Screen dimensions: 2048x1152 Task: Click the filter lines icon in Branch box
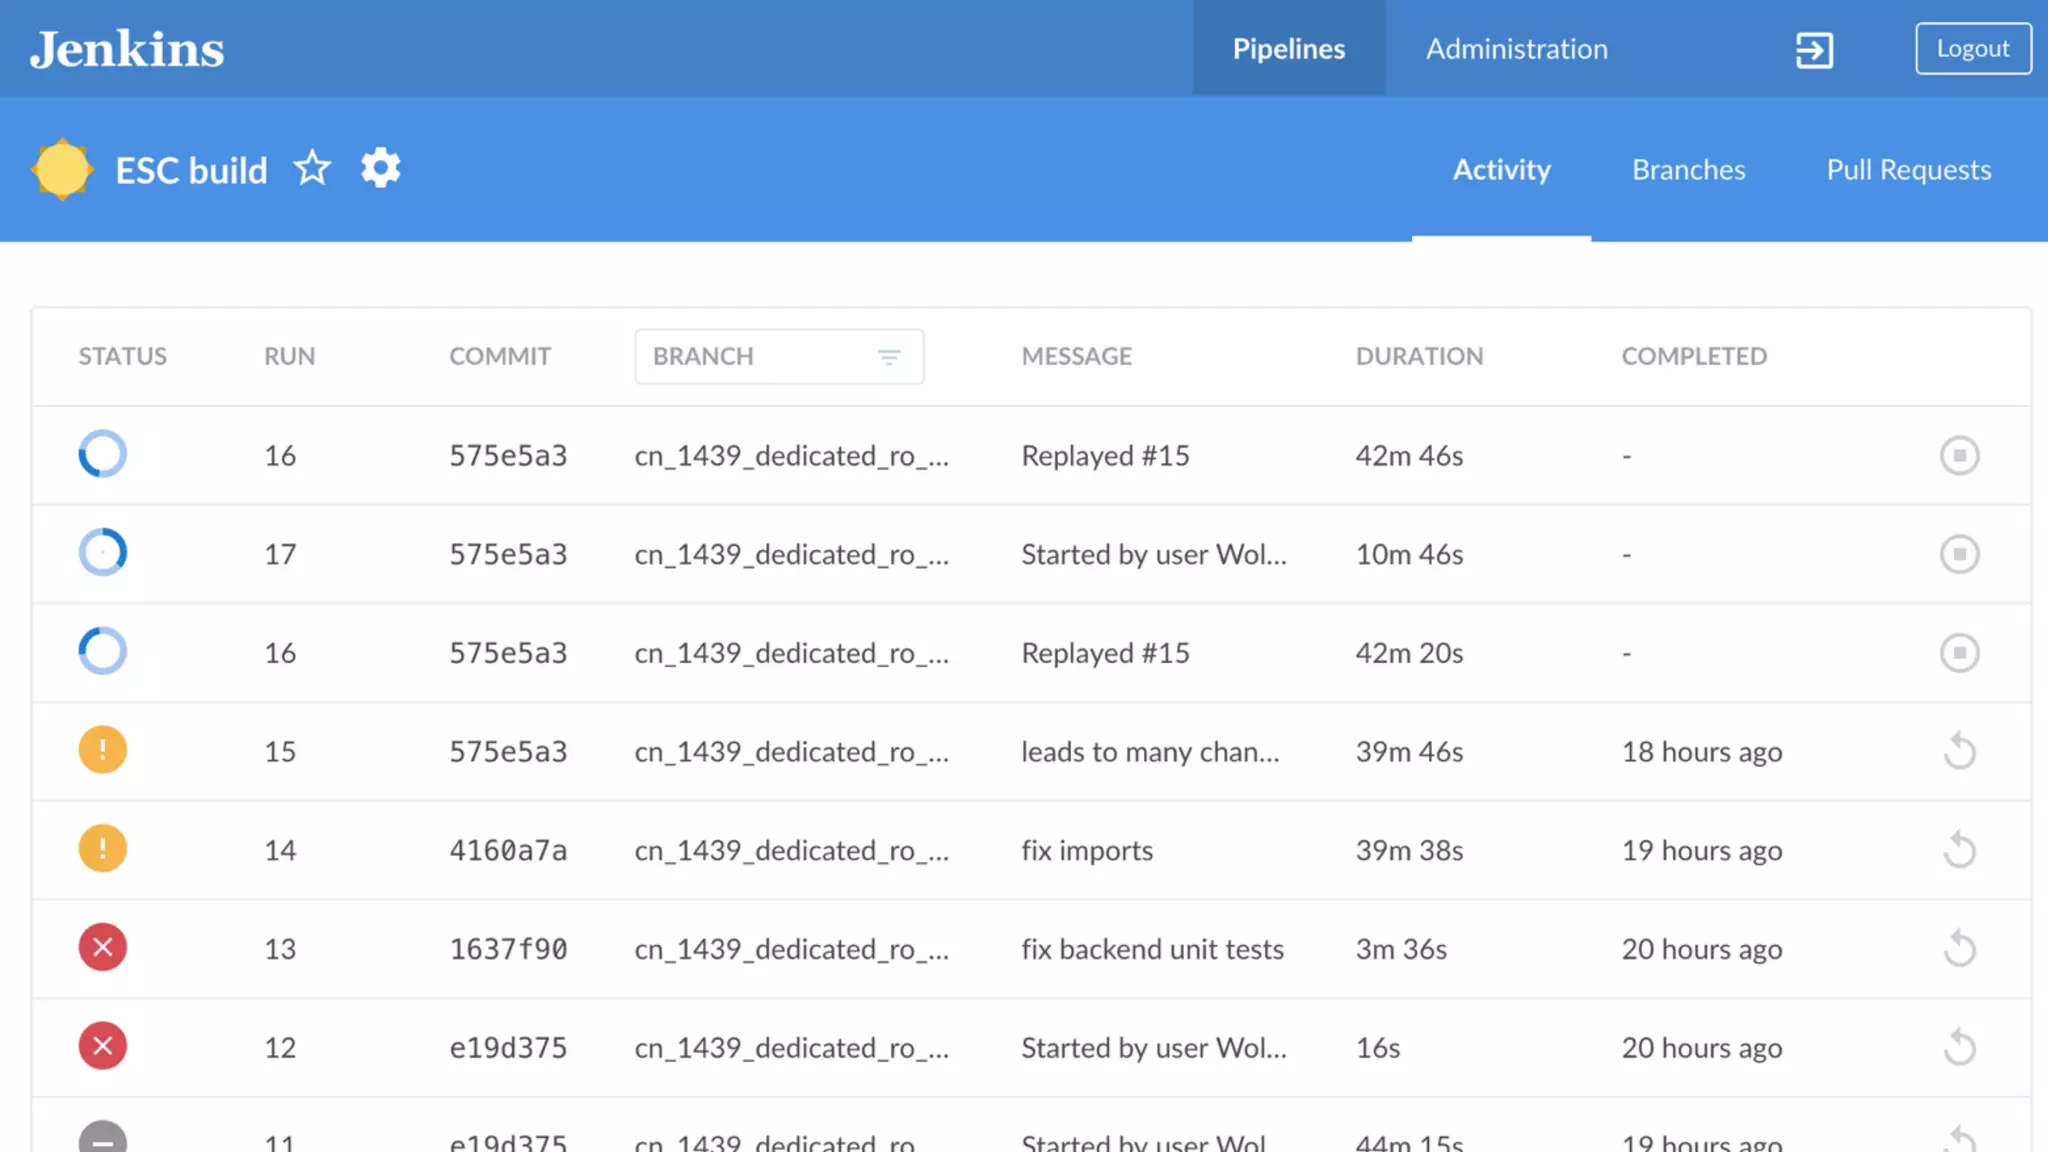point(889,357)
